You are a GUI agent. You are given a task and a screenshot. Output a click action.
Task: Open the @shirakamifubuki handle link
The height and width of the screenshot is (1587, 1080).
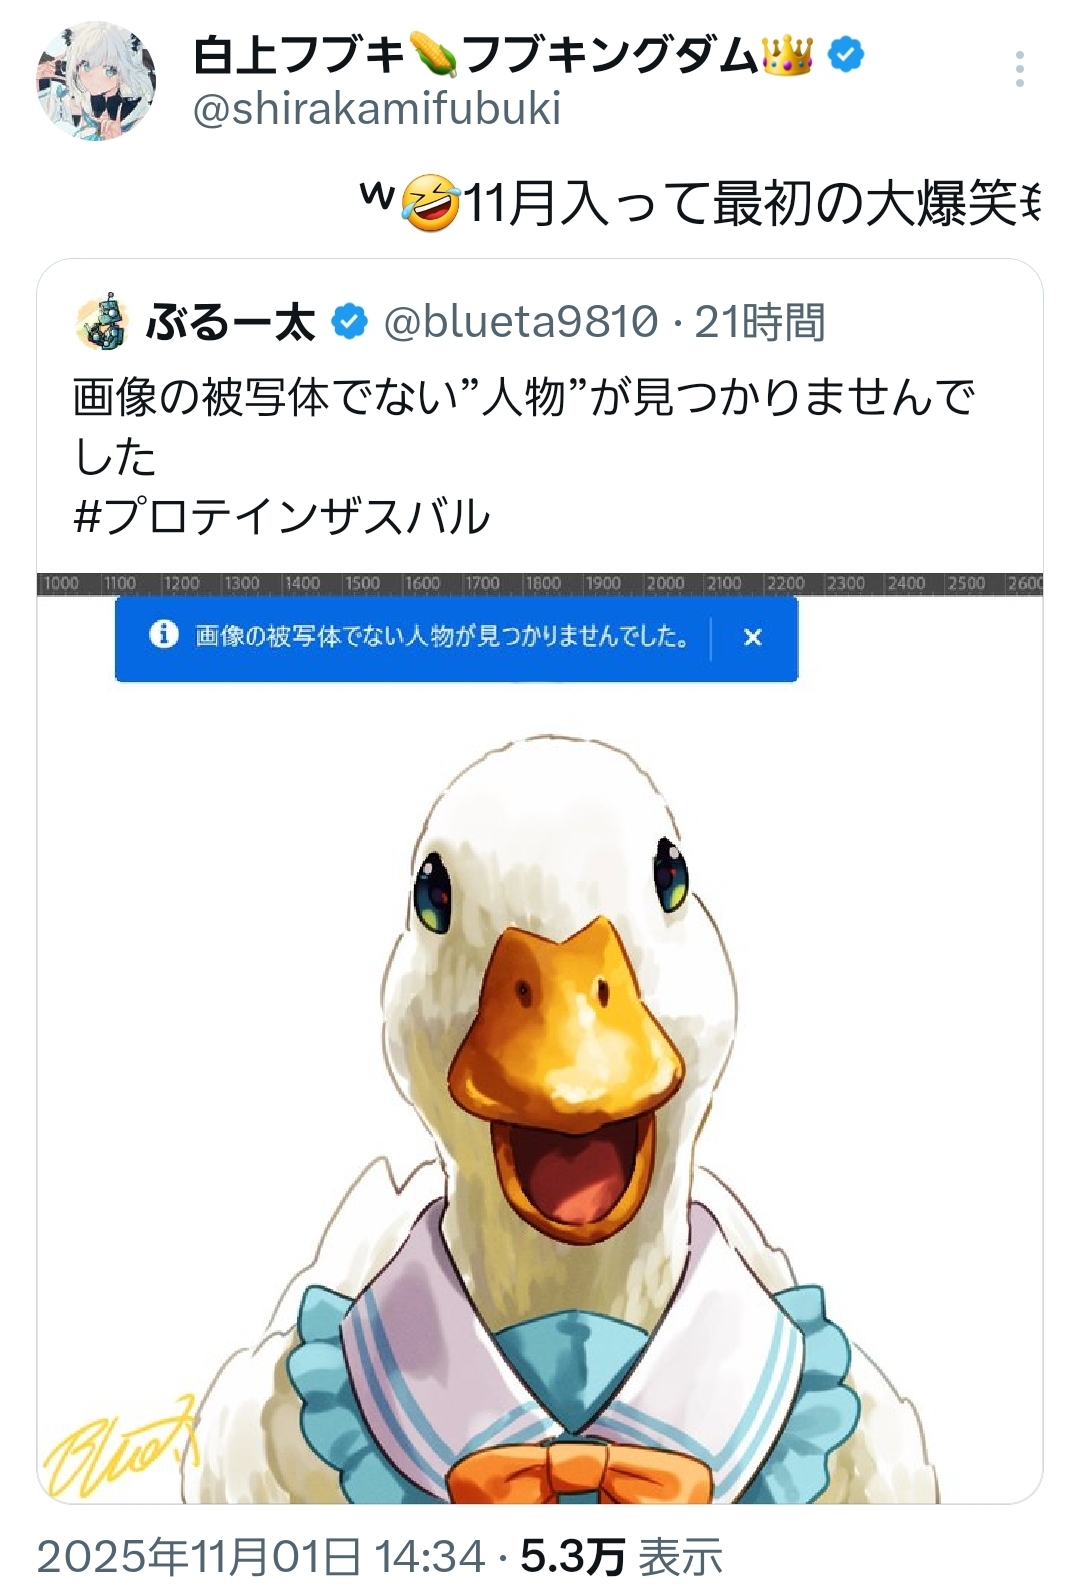pyautogui.click(x=377, y=109)
